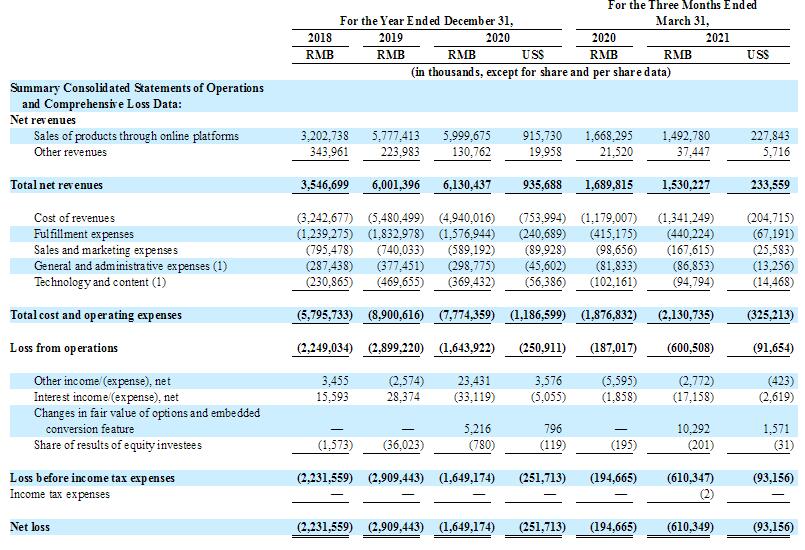Select 'Total cost and operating expenses' label
This screenshot has height=550, width=805.
click(96, 315)
